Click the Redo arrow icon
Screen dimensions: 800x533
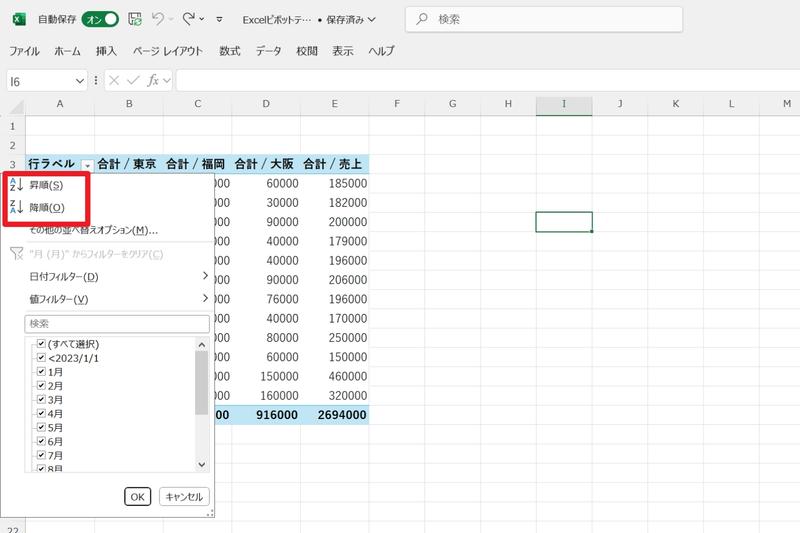coord(188,19)
